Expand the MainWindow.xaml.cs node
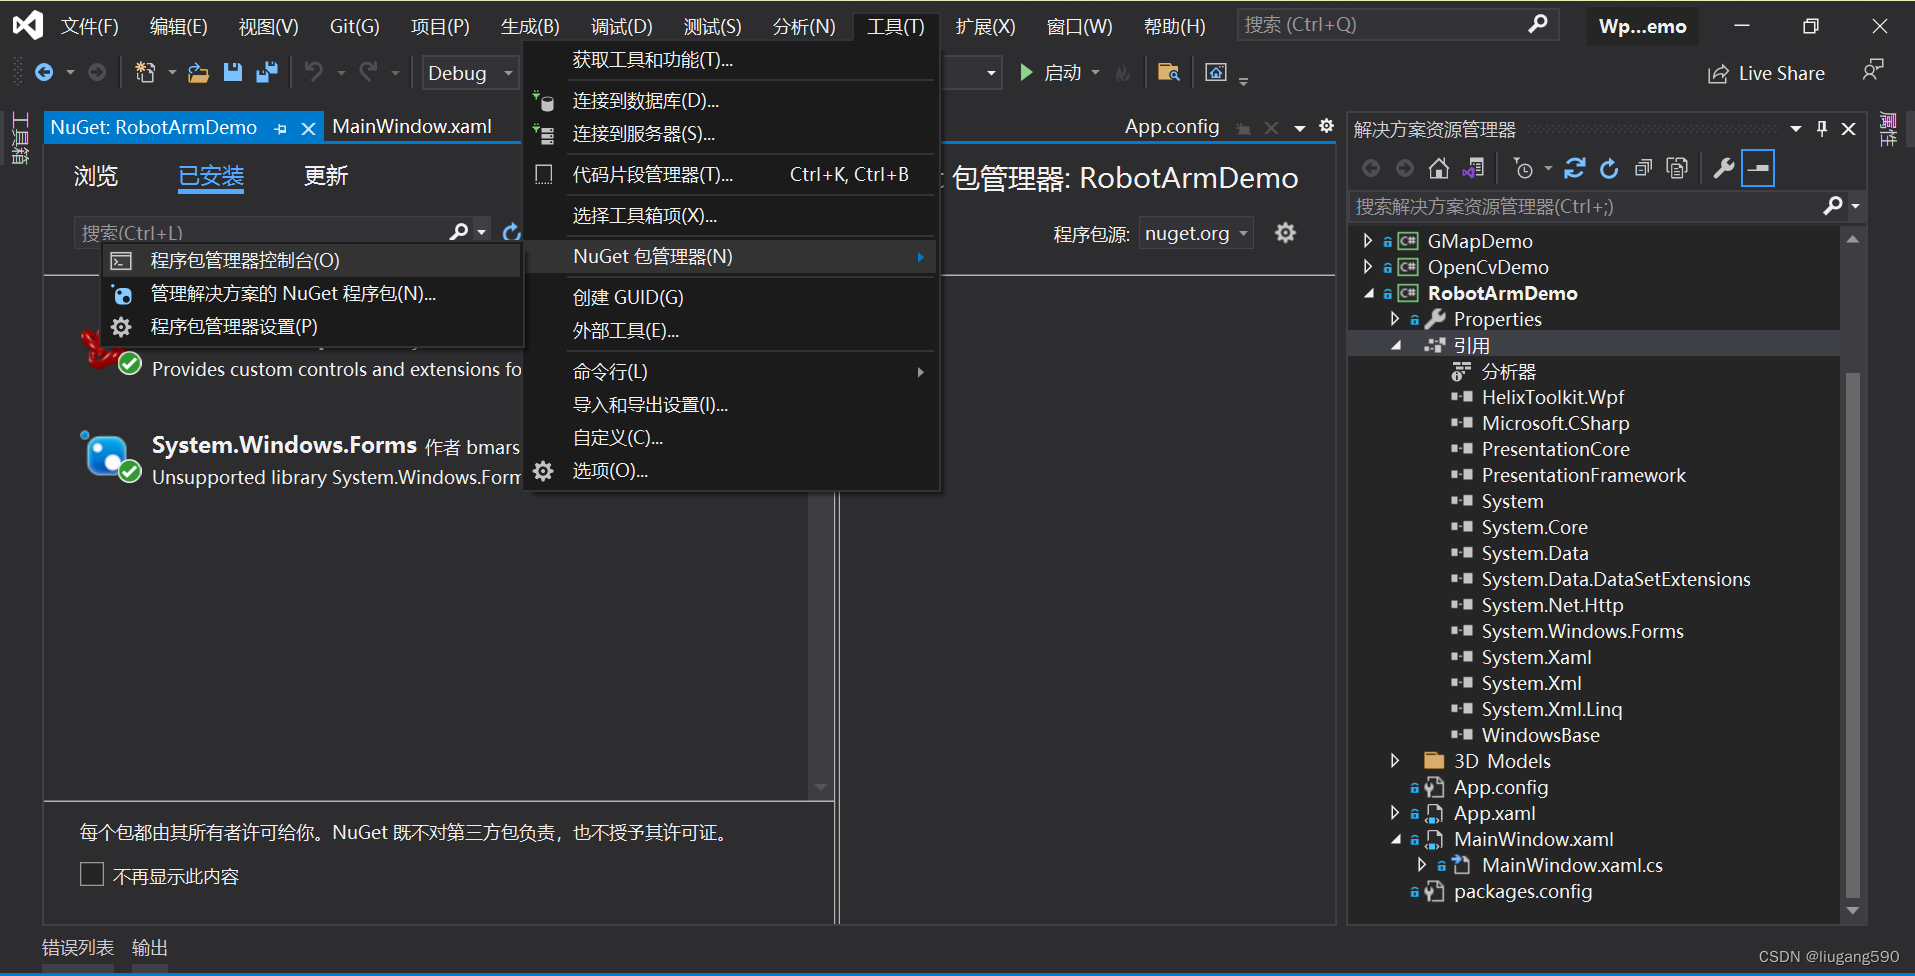The height and width of the screenshot is (976, 1915). tap(1421, 864)
